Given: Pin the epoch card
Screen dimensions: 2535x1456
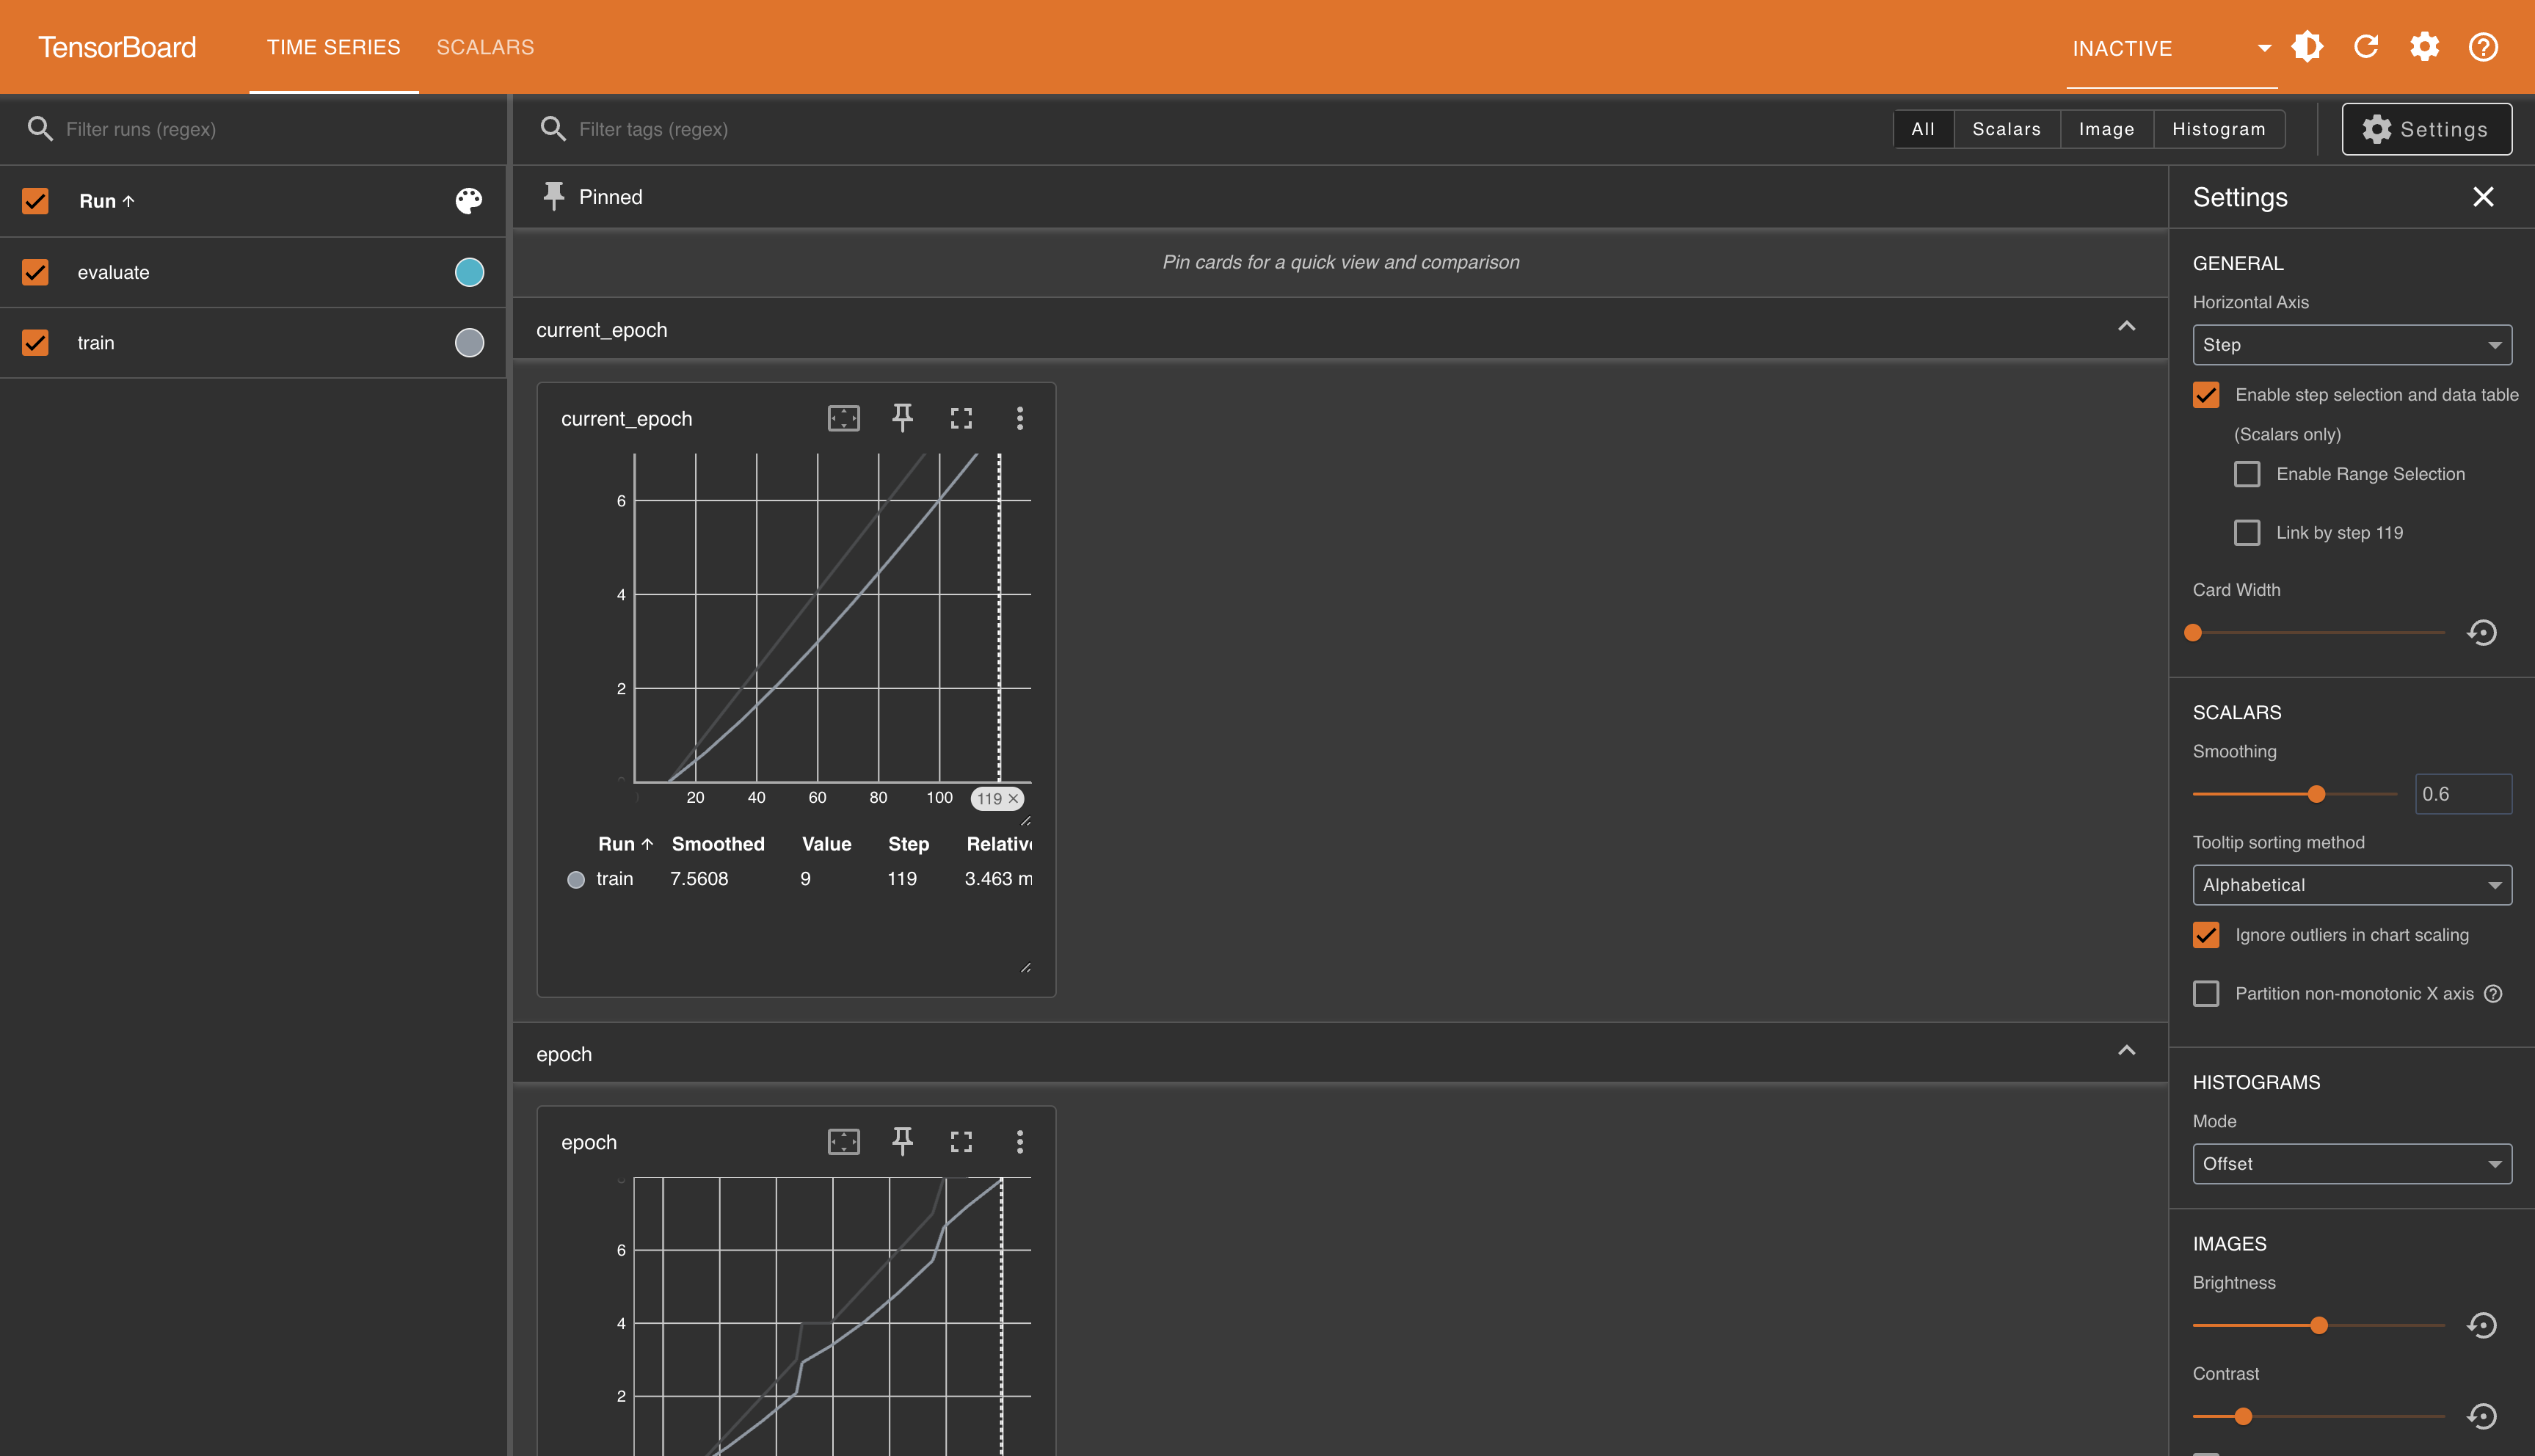Looking at the screenshot, I should tap(902, 1142).
